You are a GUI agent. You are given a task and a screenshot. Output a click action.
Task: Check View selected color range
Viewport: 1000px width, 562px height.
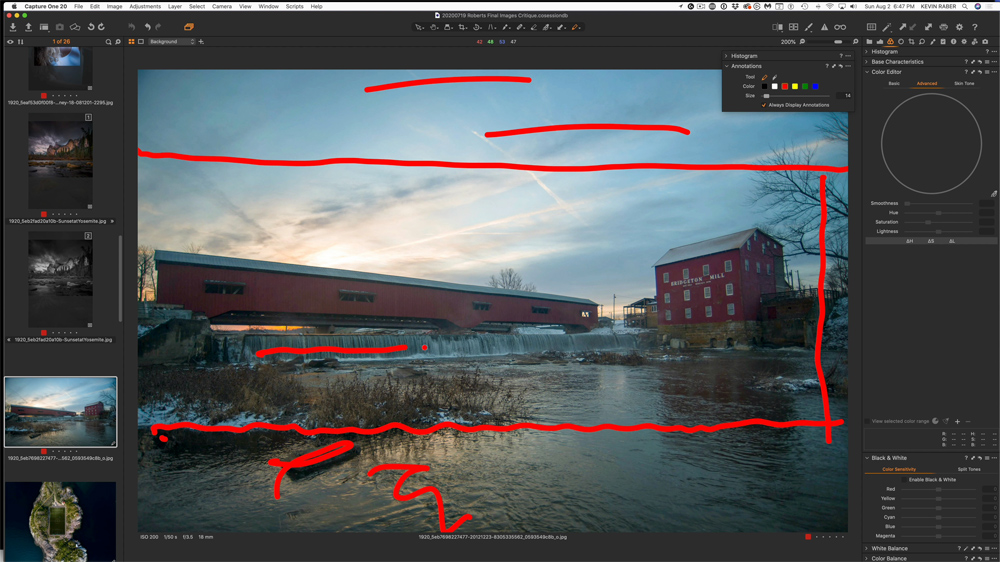tap(868, 421)
